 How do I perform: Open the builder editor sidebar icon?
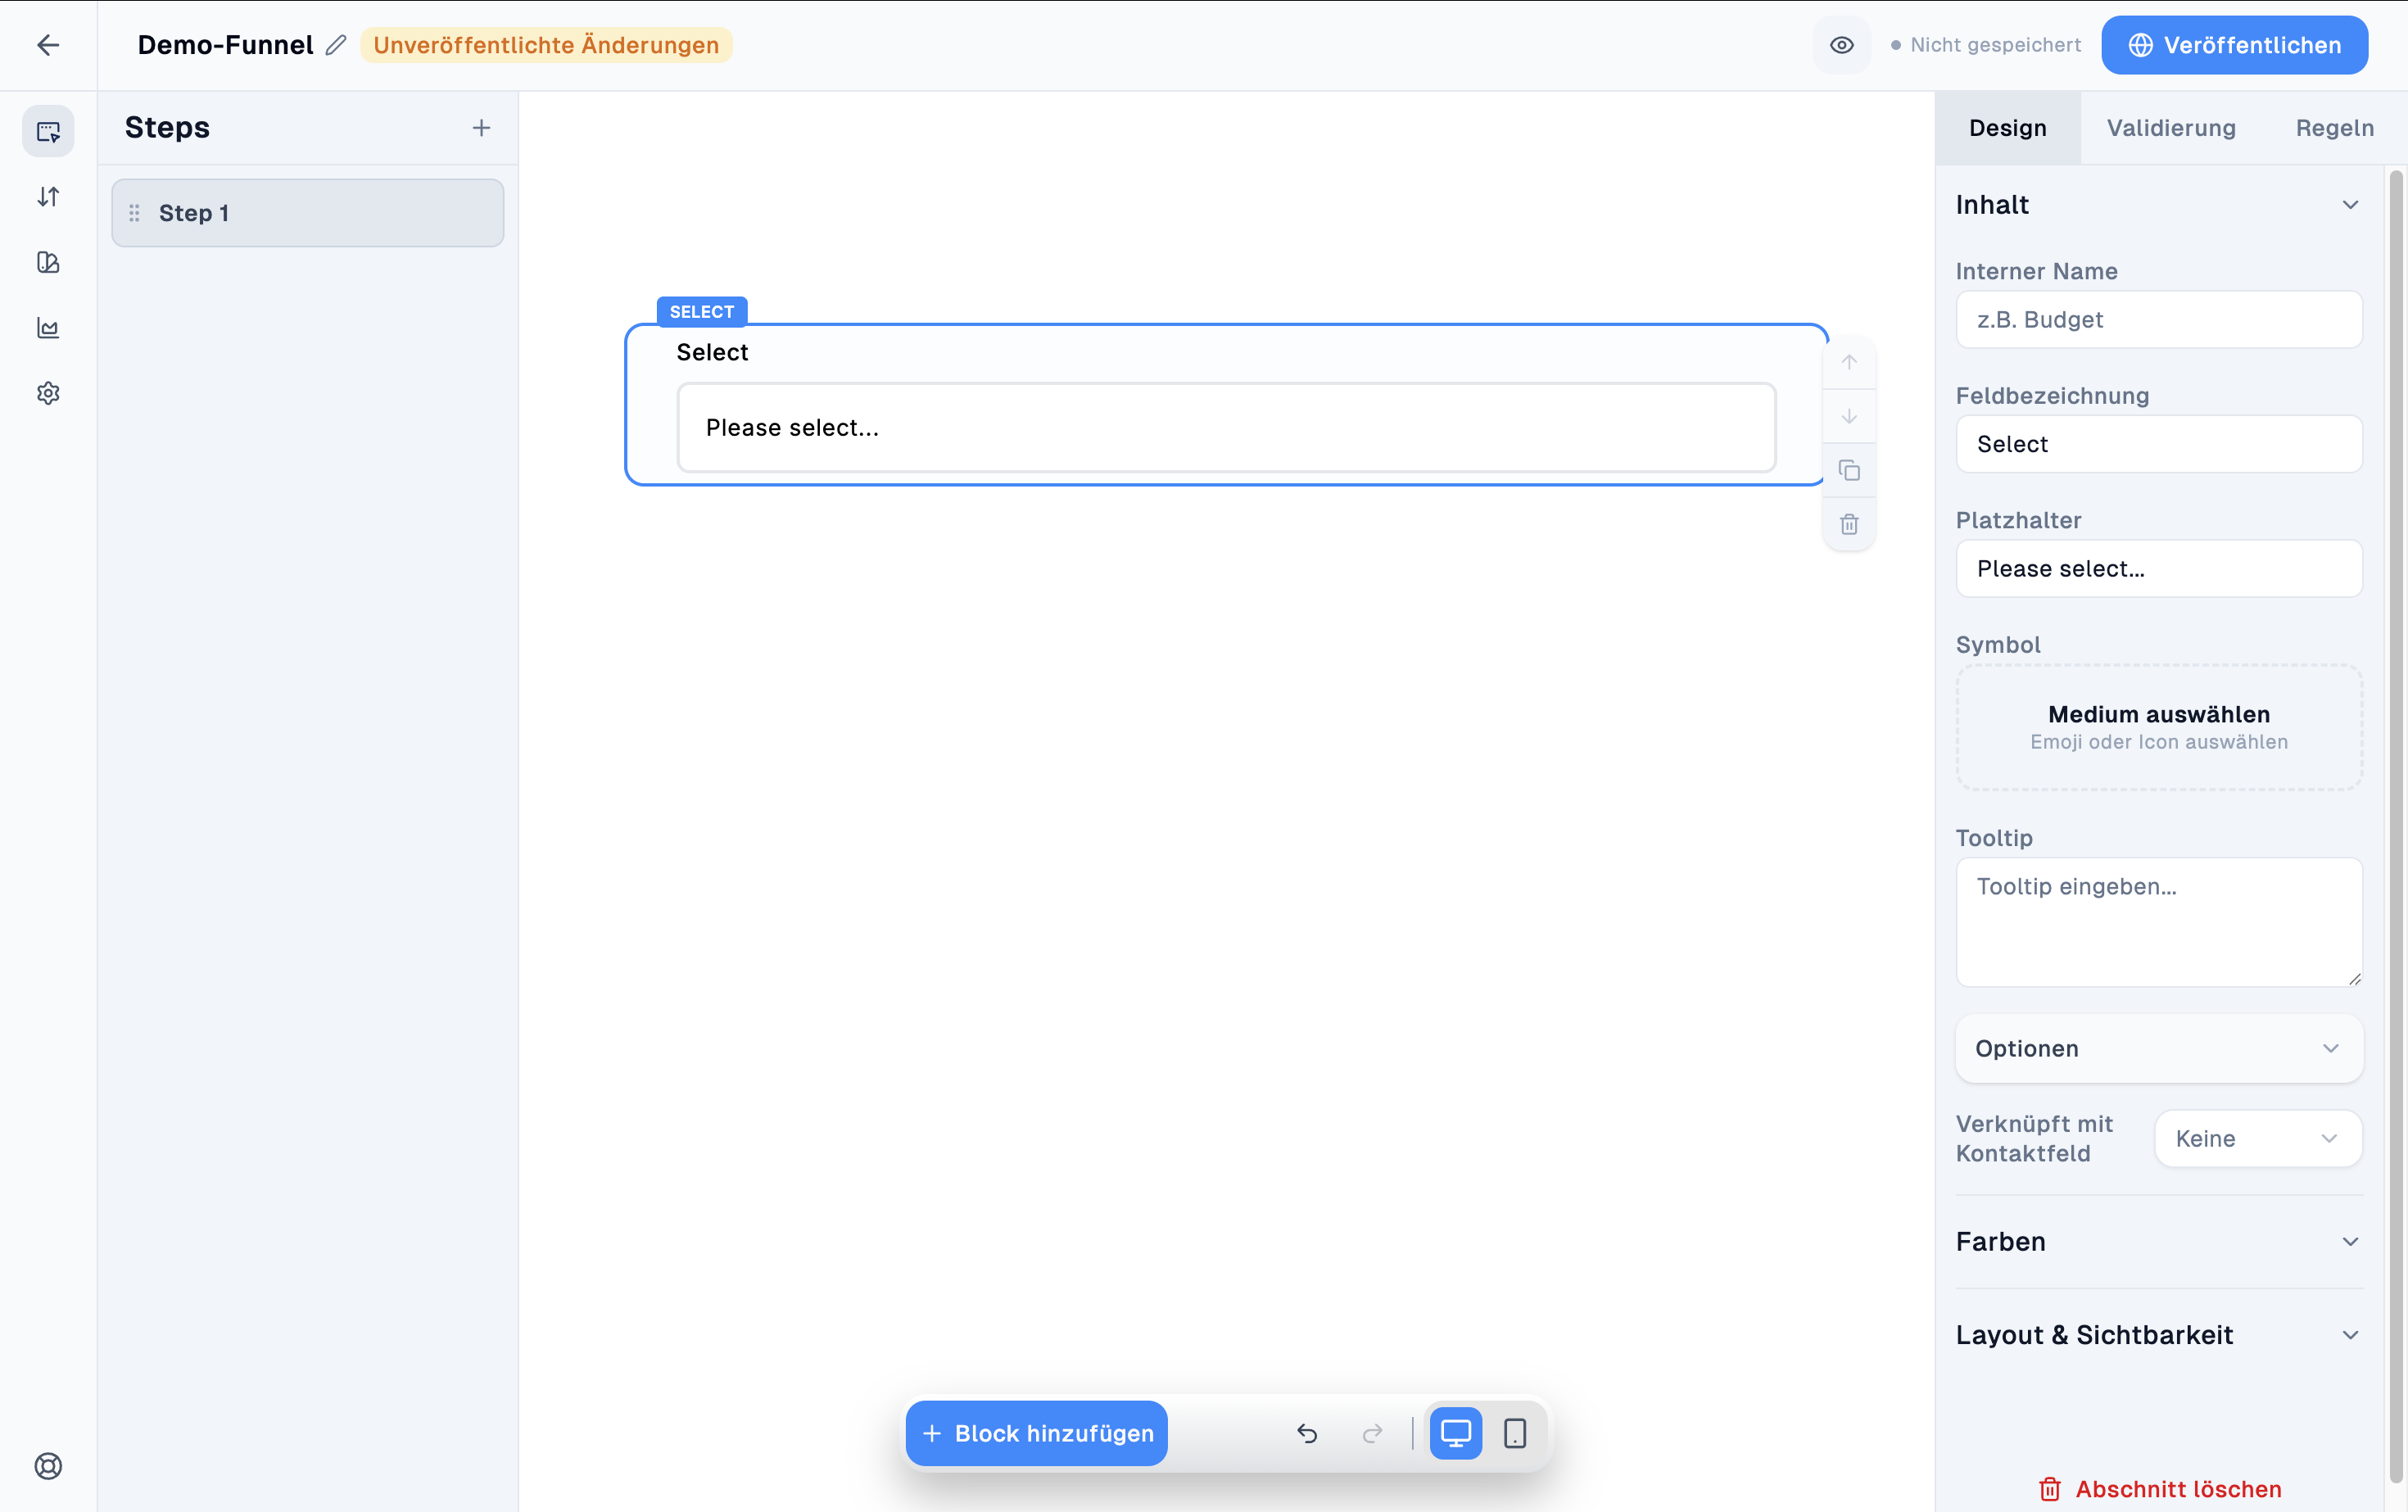coord(48,131)
